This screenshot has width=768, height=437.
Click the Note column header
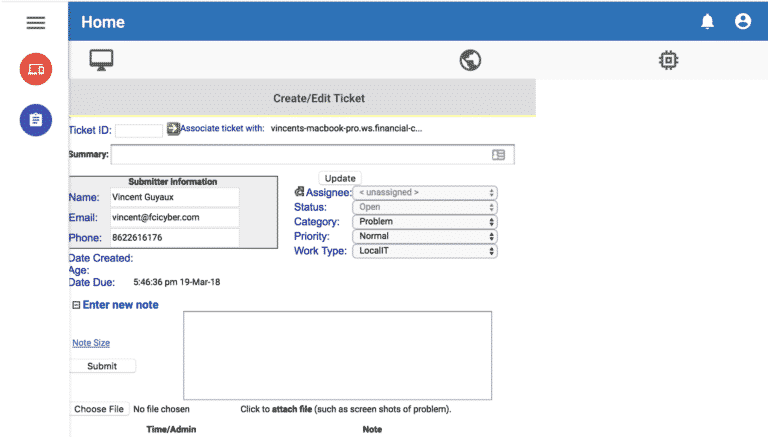coord(372,429)
